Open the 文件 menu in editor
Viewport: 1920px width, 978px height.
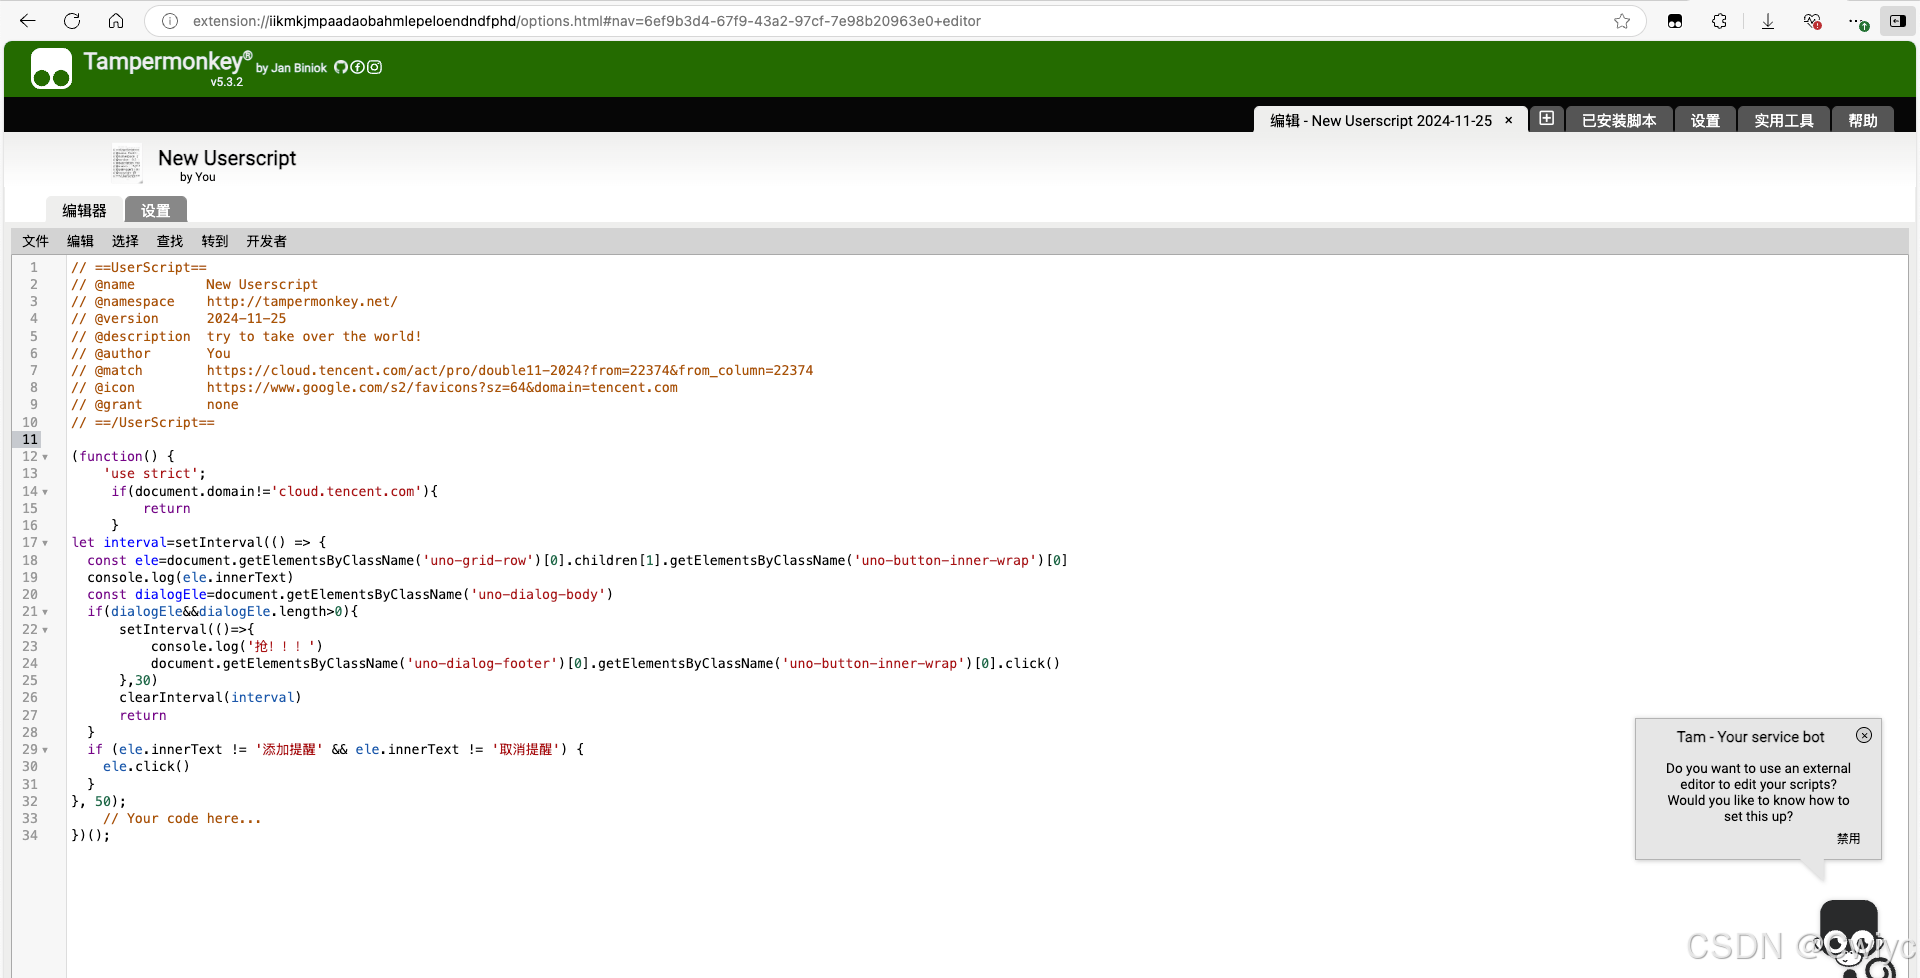point(36,241)
